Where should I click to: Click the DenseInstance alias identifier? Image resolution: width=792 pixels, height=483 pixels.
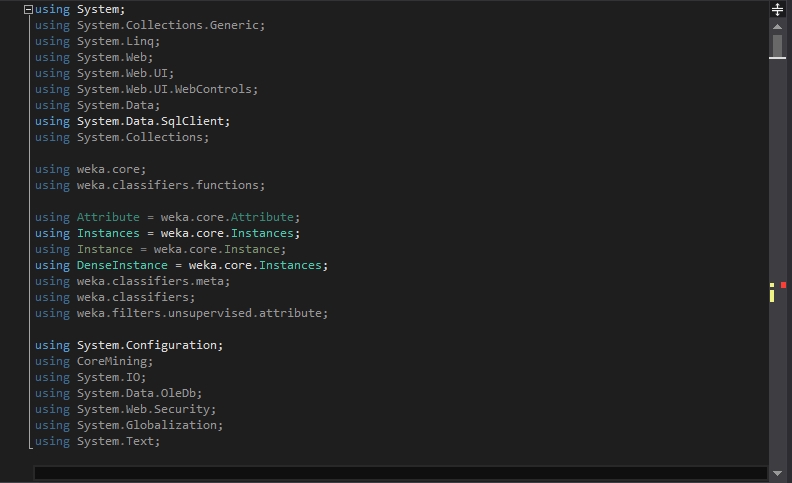tap(122, 265)
